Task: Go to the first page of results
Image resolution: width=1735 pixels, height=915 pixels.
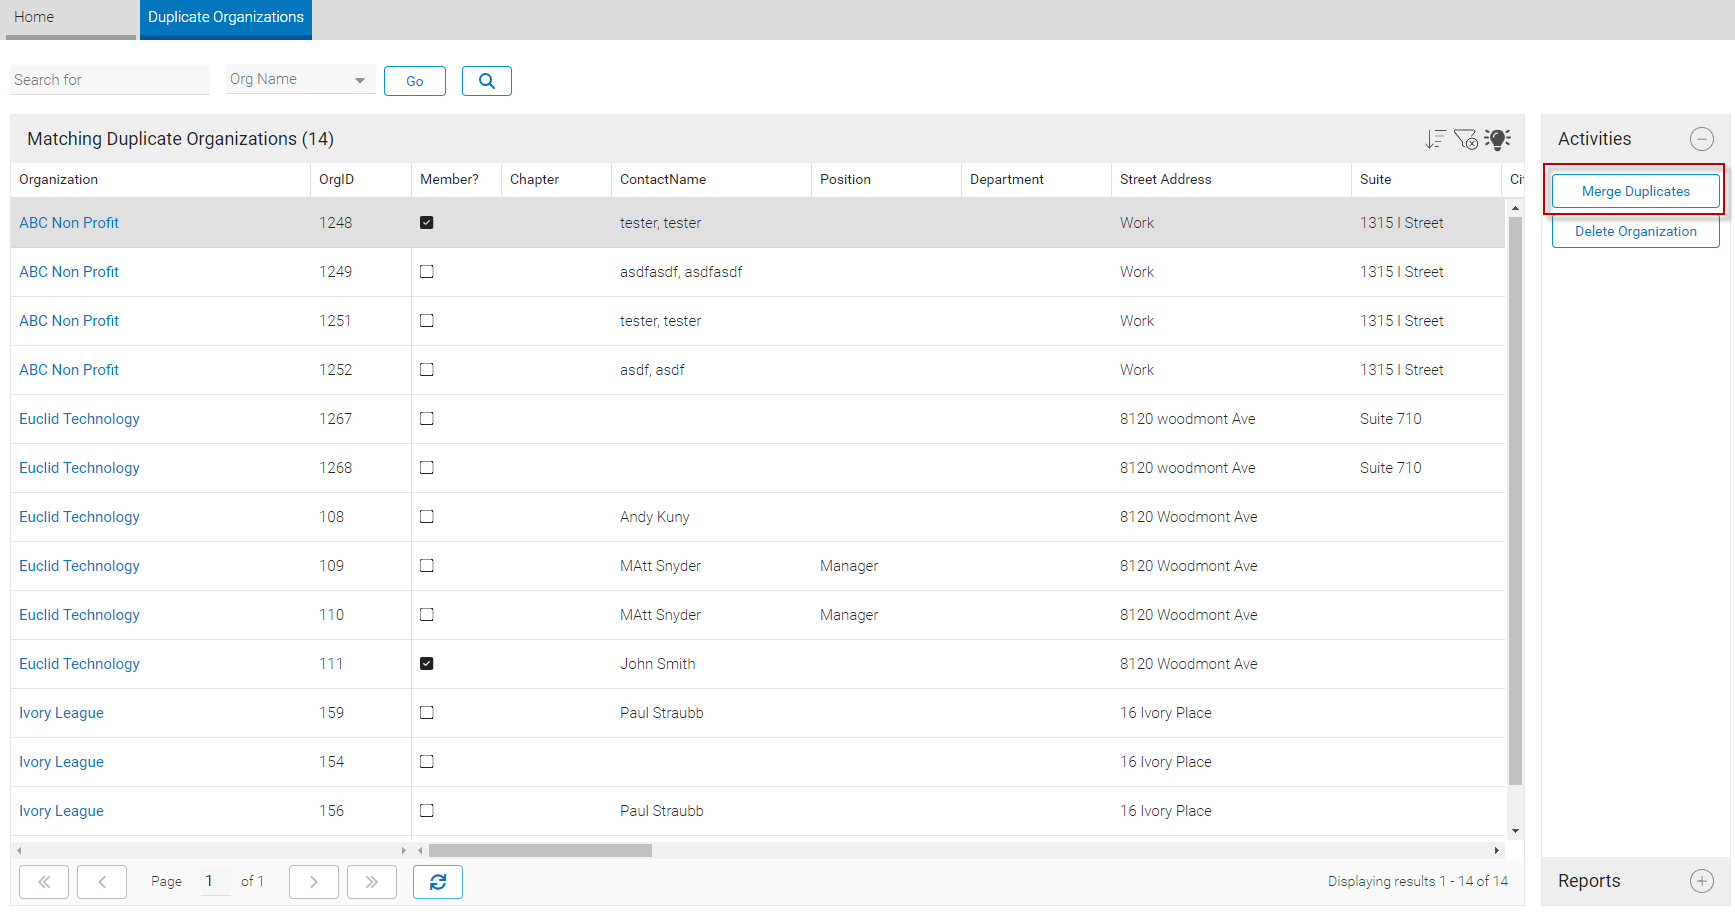Action: click(x=44, y=882)
